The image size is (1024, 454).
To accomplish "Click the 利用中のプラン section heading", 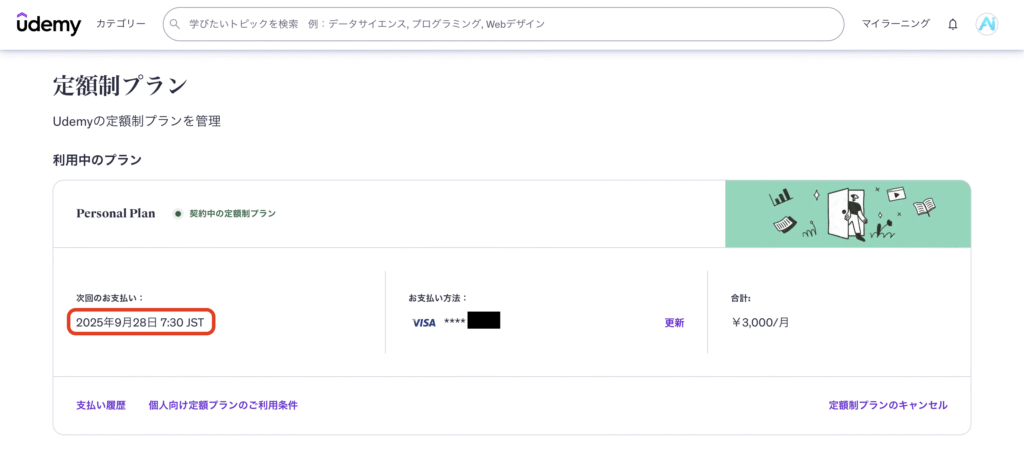I will point(97,159).
